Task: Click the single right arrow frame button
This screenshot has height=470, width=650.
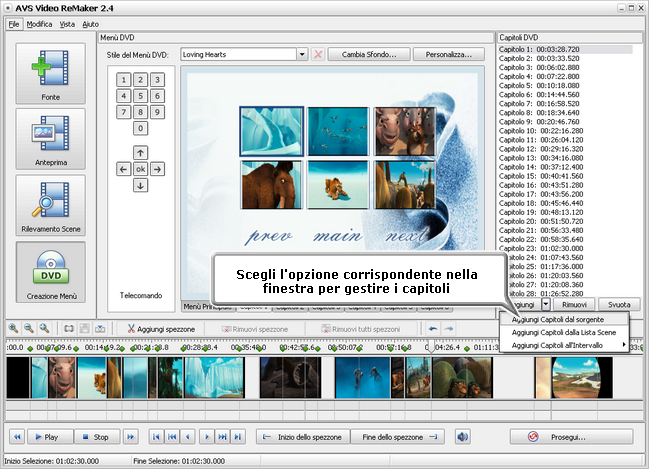Action: pyautogui.click(x=206, y=436)
